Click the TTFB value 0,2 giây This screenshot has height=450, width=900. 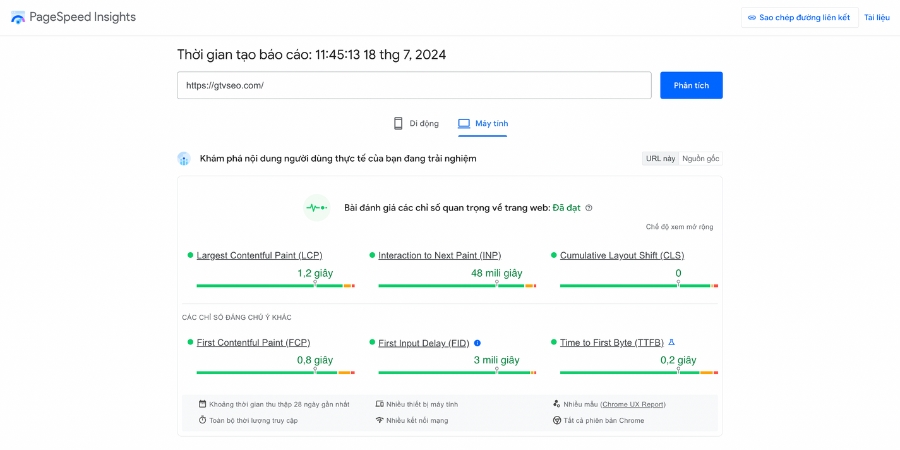pos(678,360)
